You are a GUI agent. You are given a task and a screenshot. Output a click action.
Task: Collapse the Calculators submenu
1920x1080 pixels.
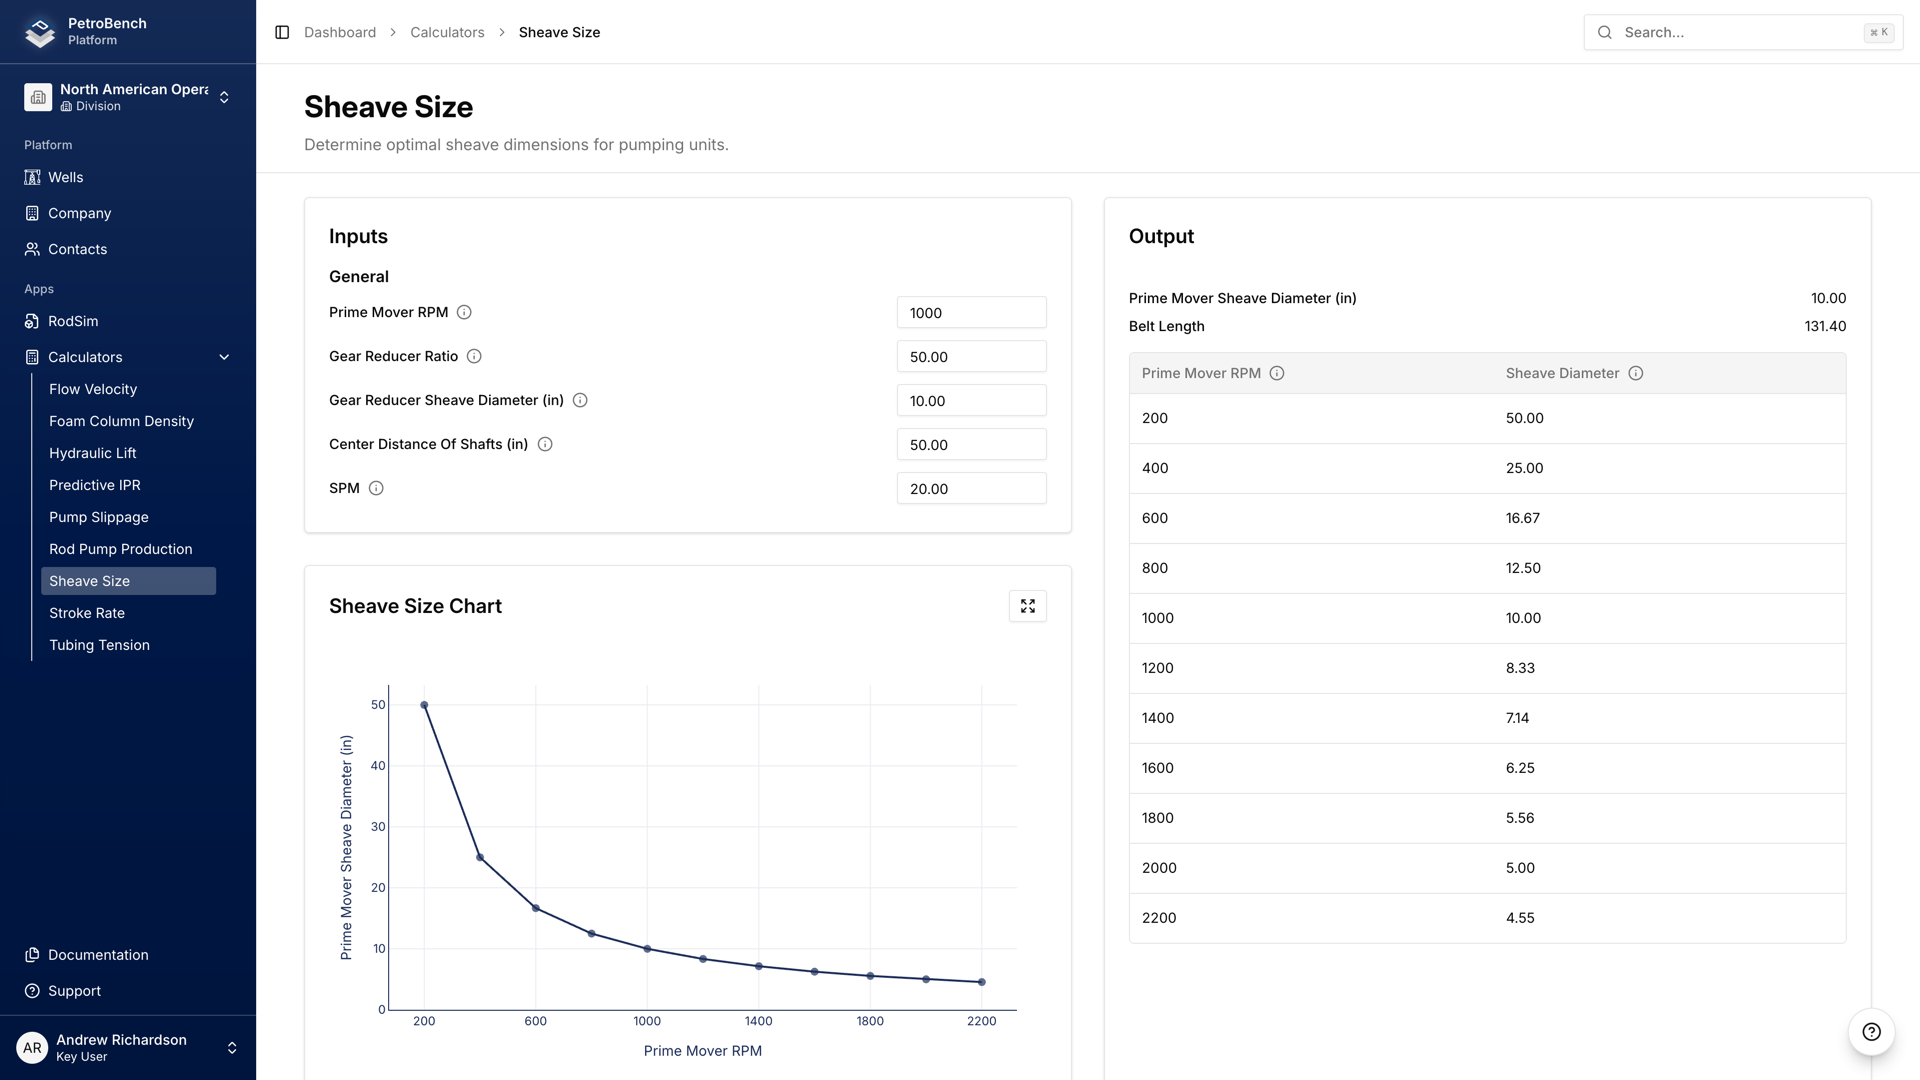224,356
